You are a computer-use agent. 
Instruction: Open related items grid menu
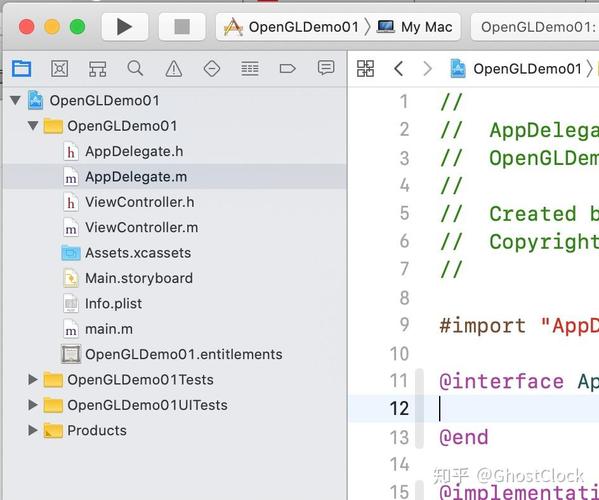coord(365,69)
